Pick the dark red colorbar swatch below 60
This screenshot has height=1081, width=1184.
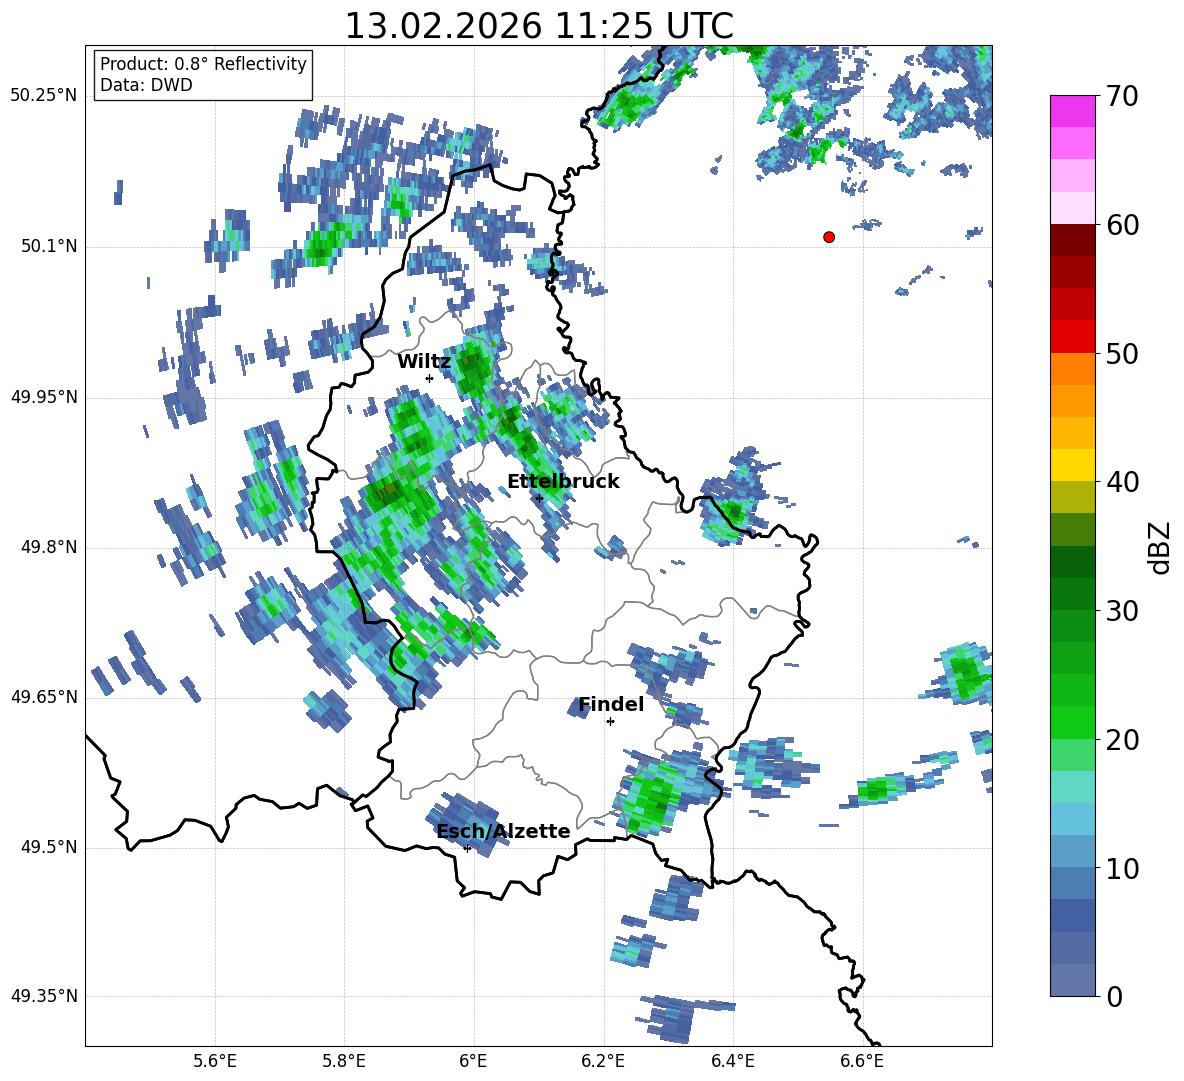(1072, 240)
